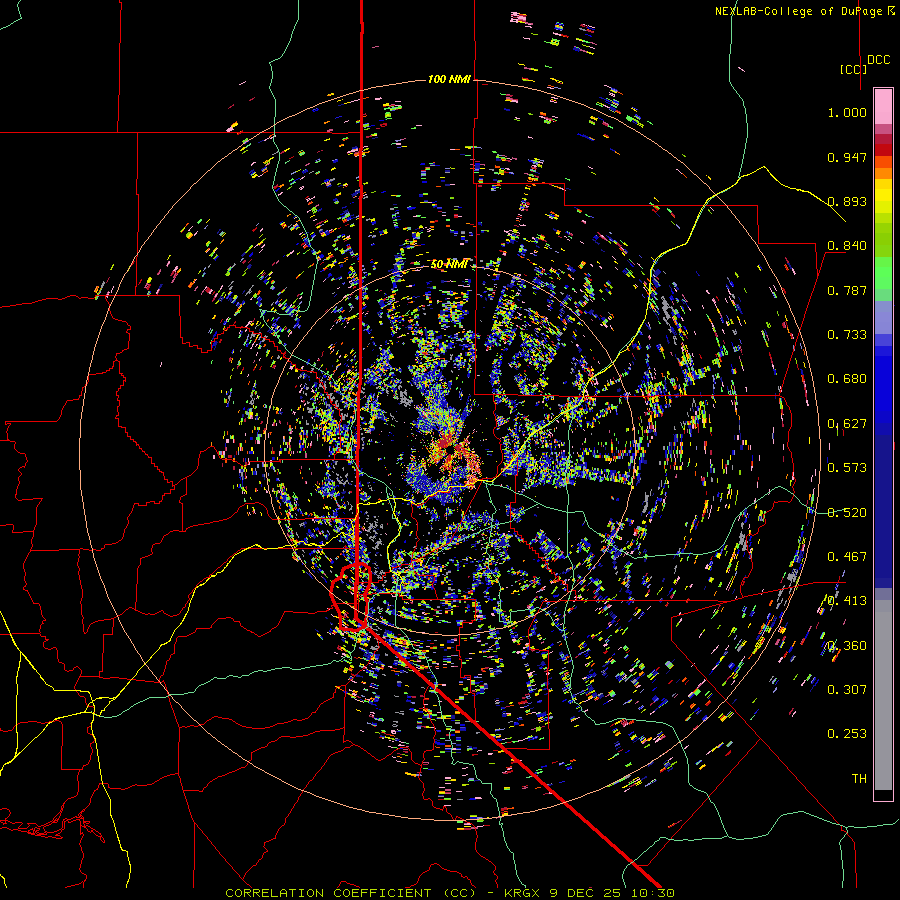
Task: Select the 0.680 scale value
Action: pos(847,379)
